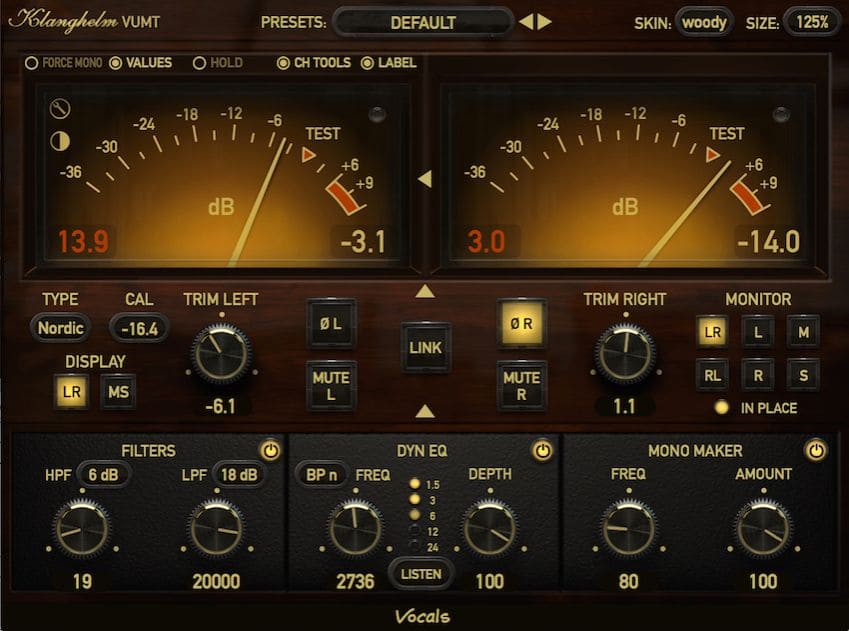The height and width of the screenshot is (631, 849).
Task: Go to next preset with right arrow
Action: (544, 22)
